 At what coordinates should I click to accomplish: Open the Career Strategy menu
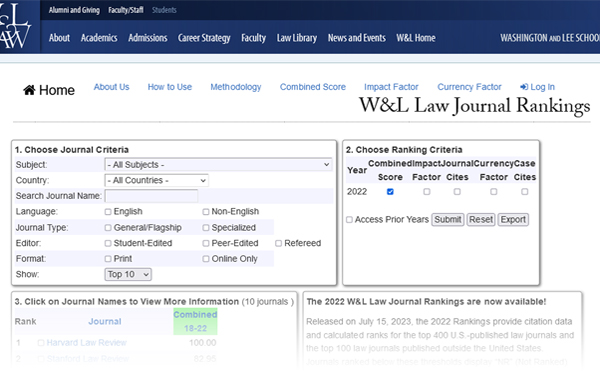click(x=204, y=38)
